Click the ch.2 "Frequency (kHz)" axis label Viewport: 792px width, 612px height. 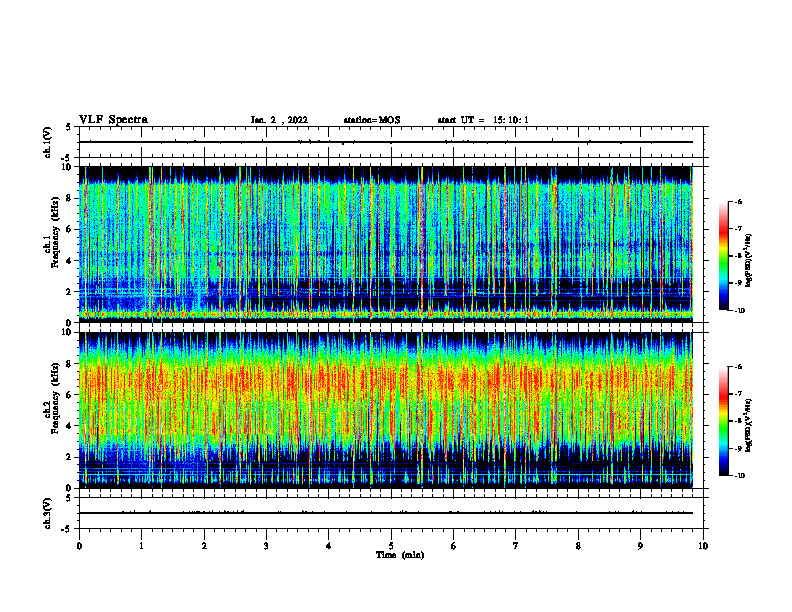55,398
